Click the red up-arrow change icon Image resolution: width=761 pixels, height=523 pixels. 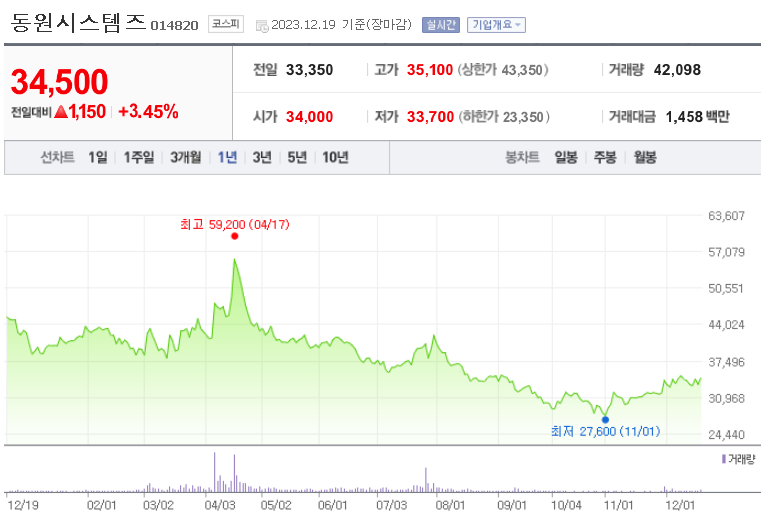click(61, 112)
